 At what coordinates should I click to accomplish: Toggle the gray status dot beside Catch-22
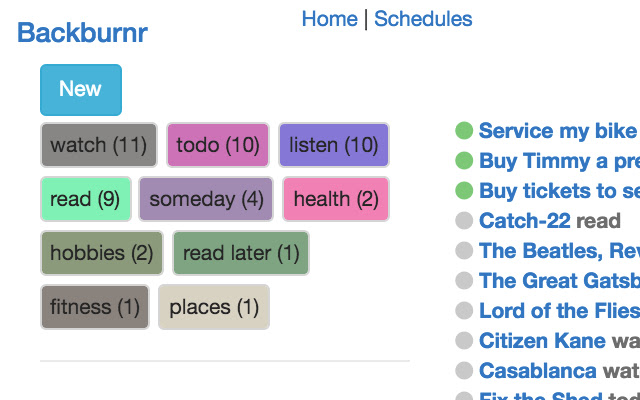[x=464, y=221]
